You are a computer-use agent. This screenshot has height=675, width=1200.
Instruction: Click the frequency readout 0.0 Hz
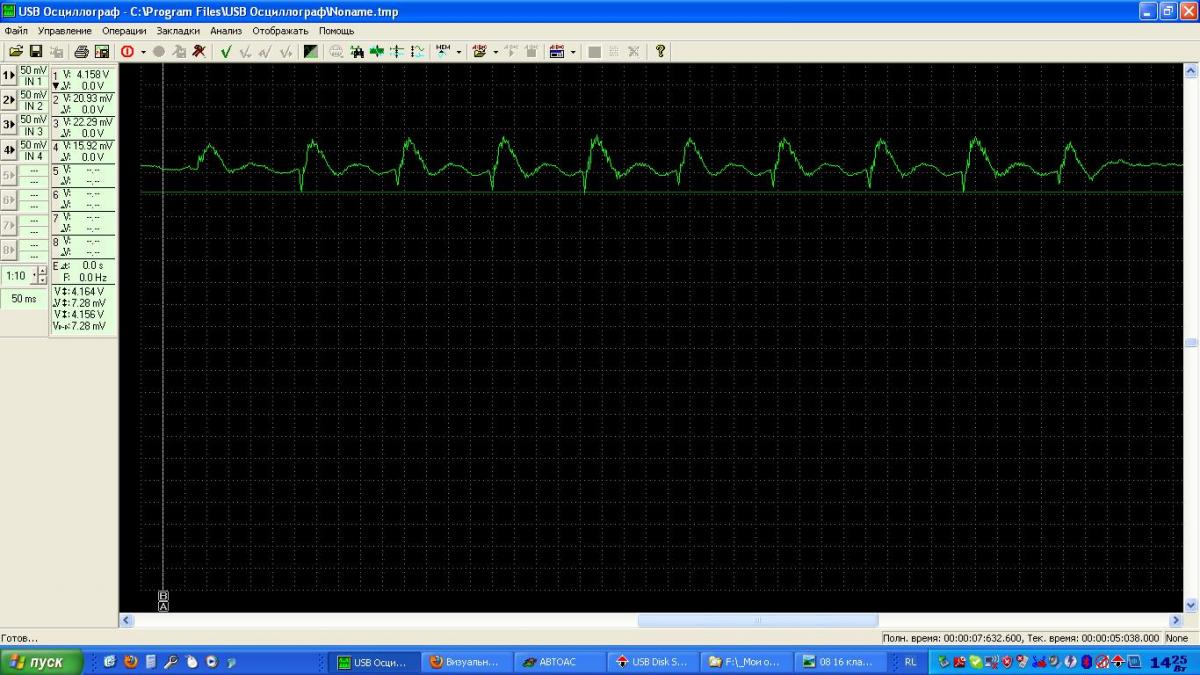coord(92,277)
